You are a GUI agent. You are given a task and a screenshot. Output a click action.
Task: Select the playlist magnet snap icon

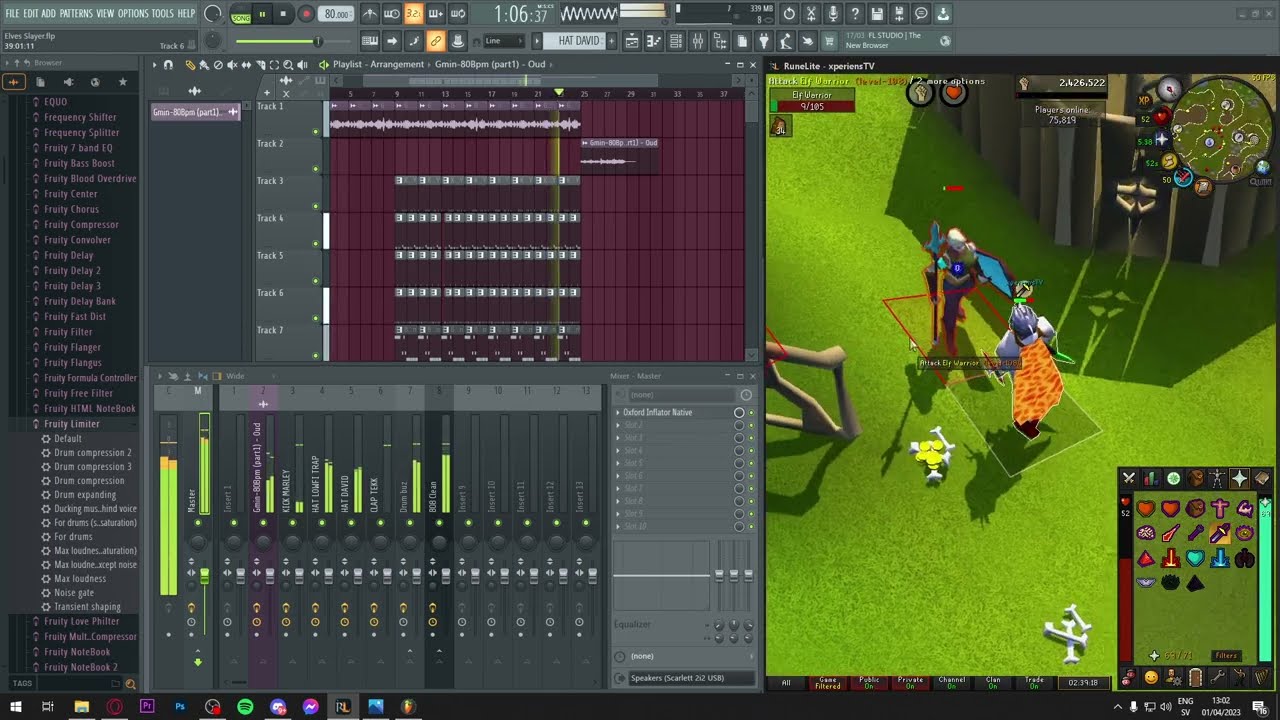(168, 64)
